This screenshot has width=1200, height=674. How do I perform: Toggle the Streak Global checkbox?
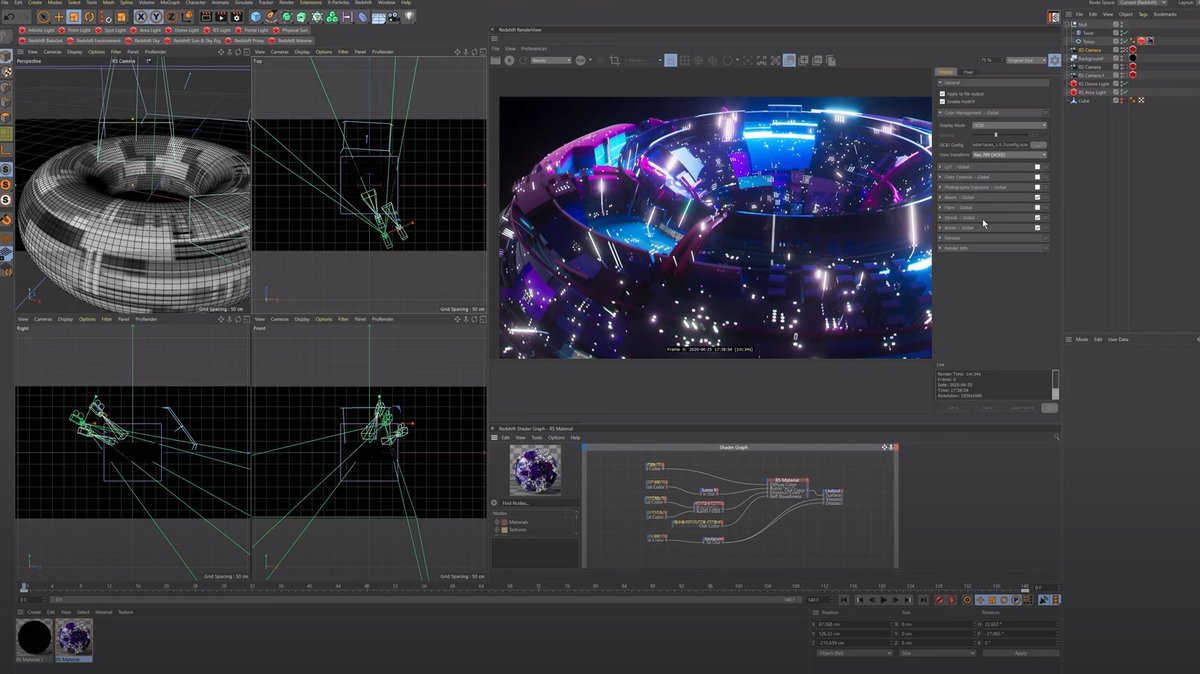[x=1037, y=217]
